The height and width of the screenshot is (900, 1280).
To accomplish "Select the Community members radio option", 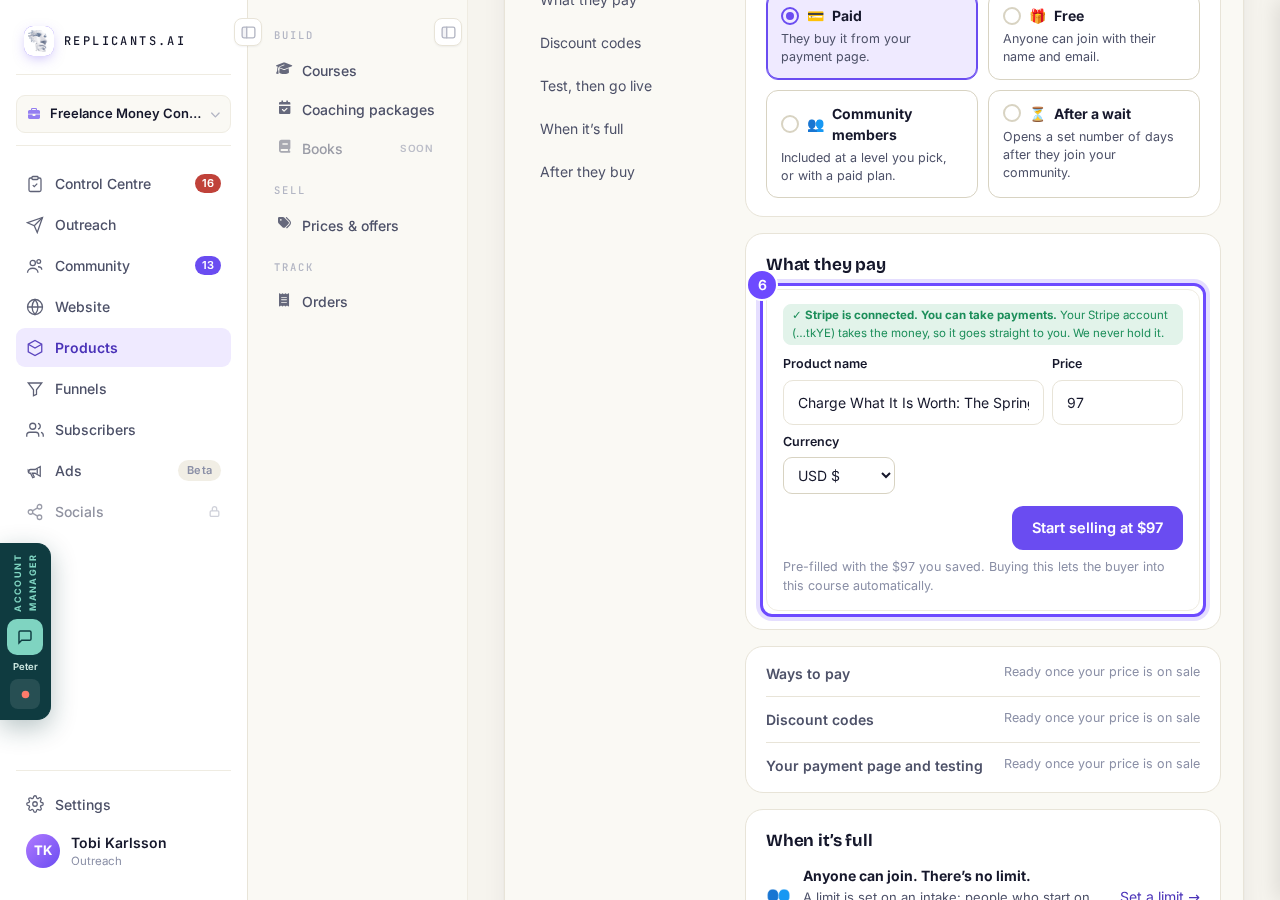I will (x=790, y=124).
